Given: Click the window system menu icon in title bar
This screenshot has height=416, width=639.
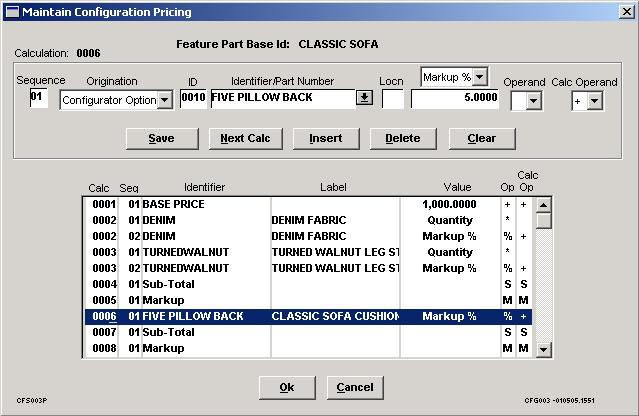Looking at the screenshot, I should coord(12,12).
